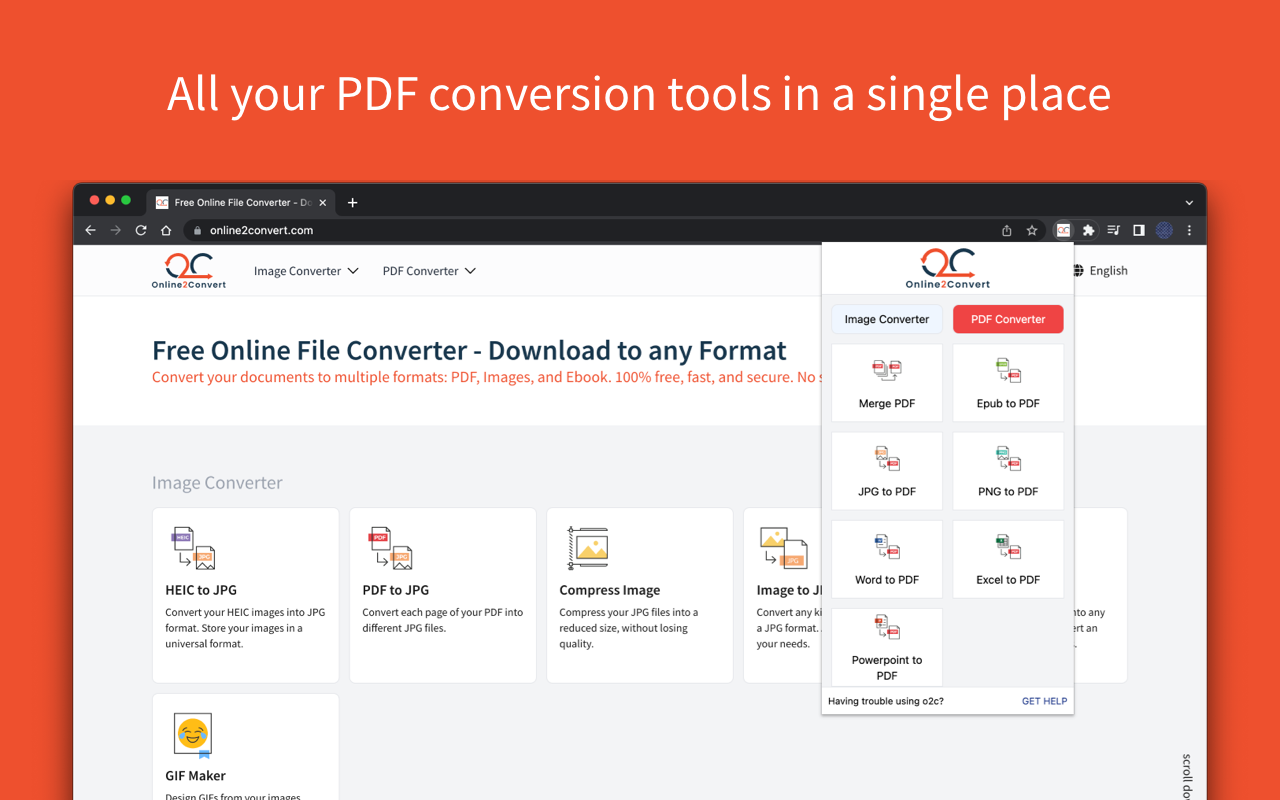Click the GIF Maker emoji icon

coord(193,736)
